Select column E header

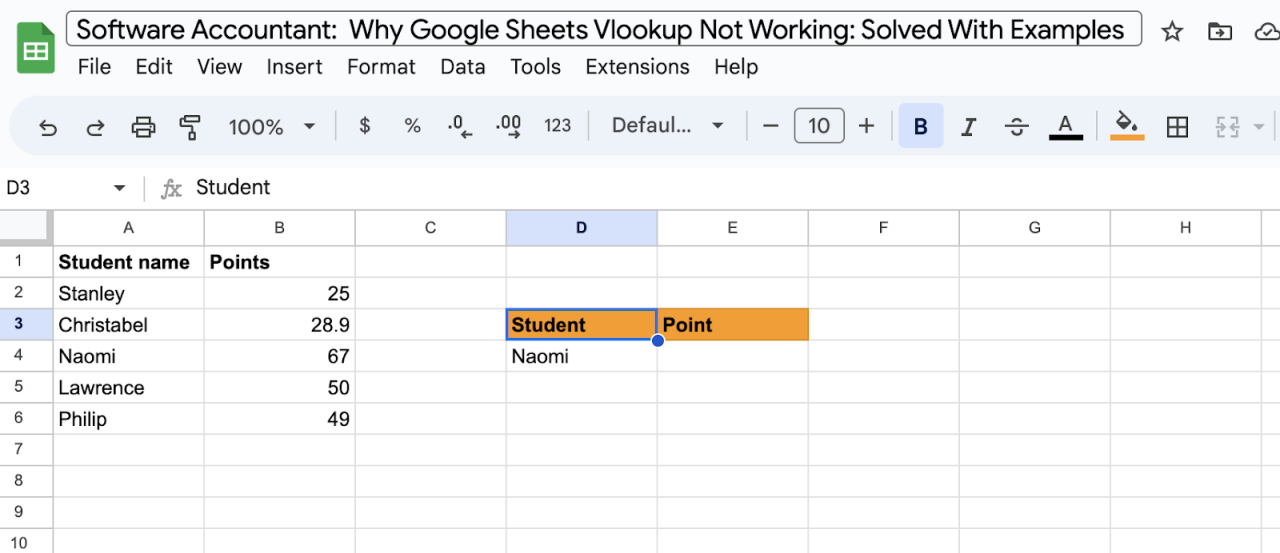[733, 228]
